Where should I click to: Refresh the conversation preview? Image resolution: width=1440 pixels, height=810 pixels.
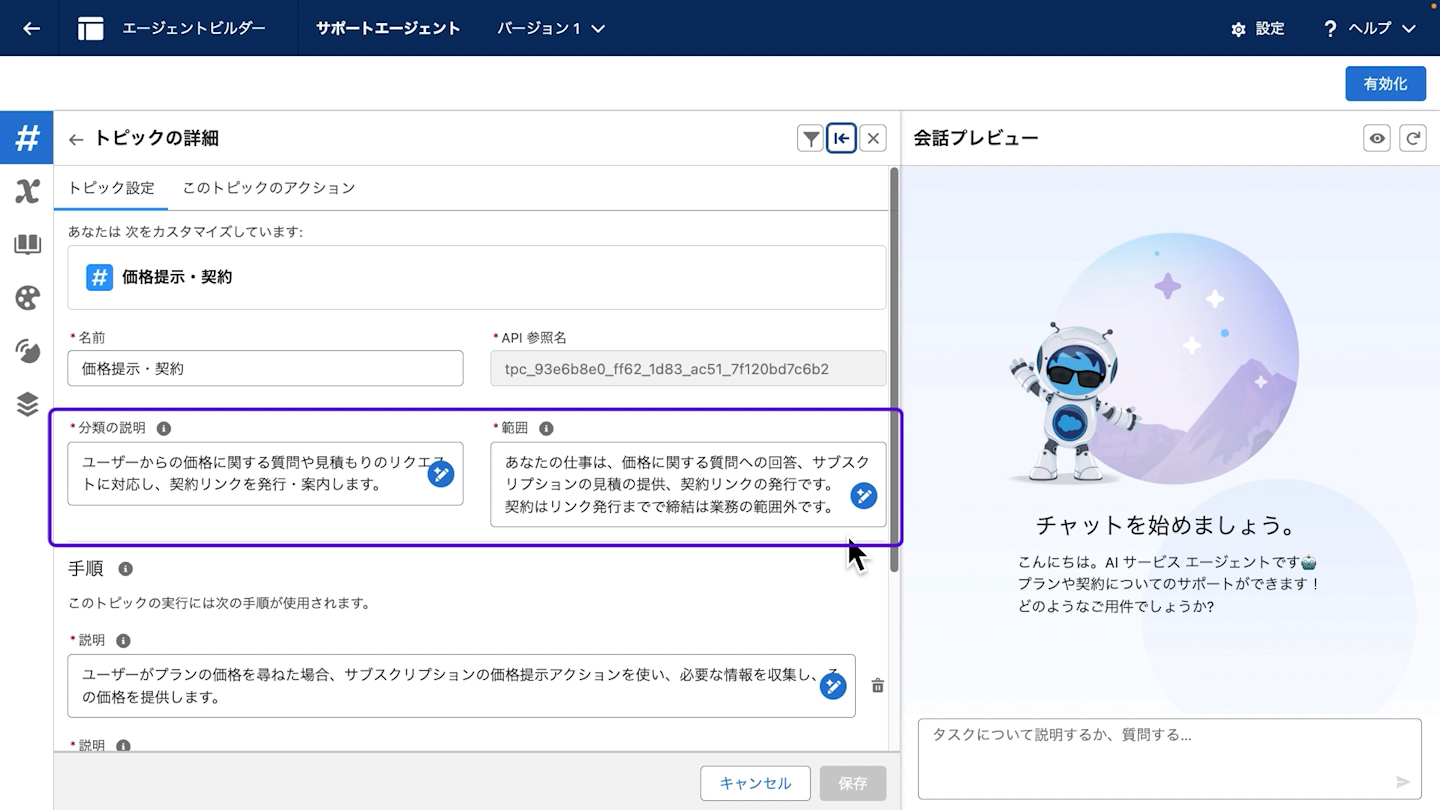tap(1412, 139)
